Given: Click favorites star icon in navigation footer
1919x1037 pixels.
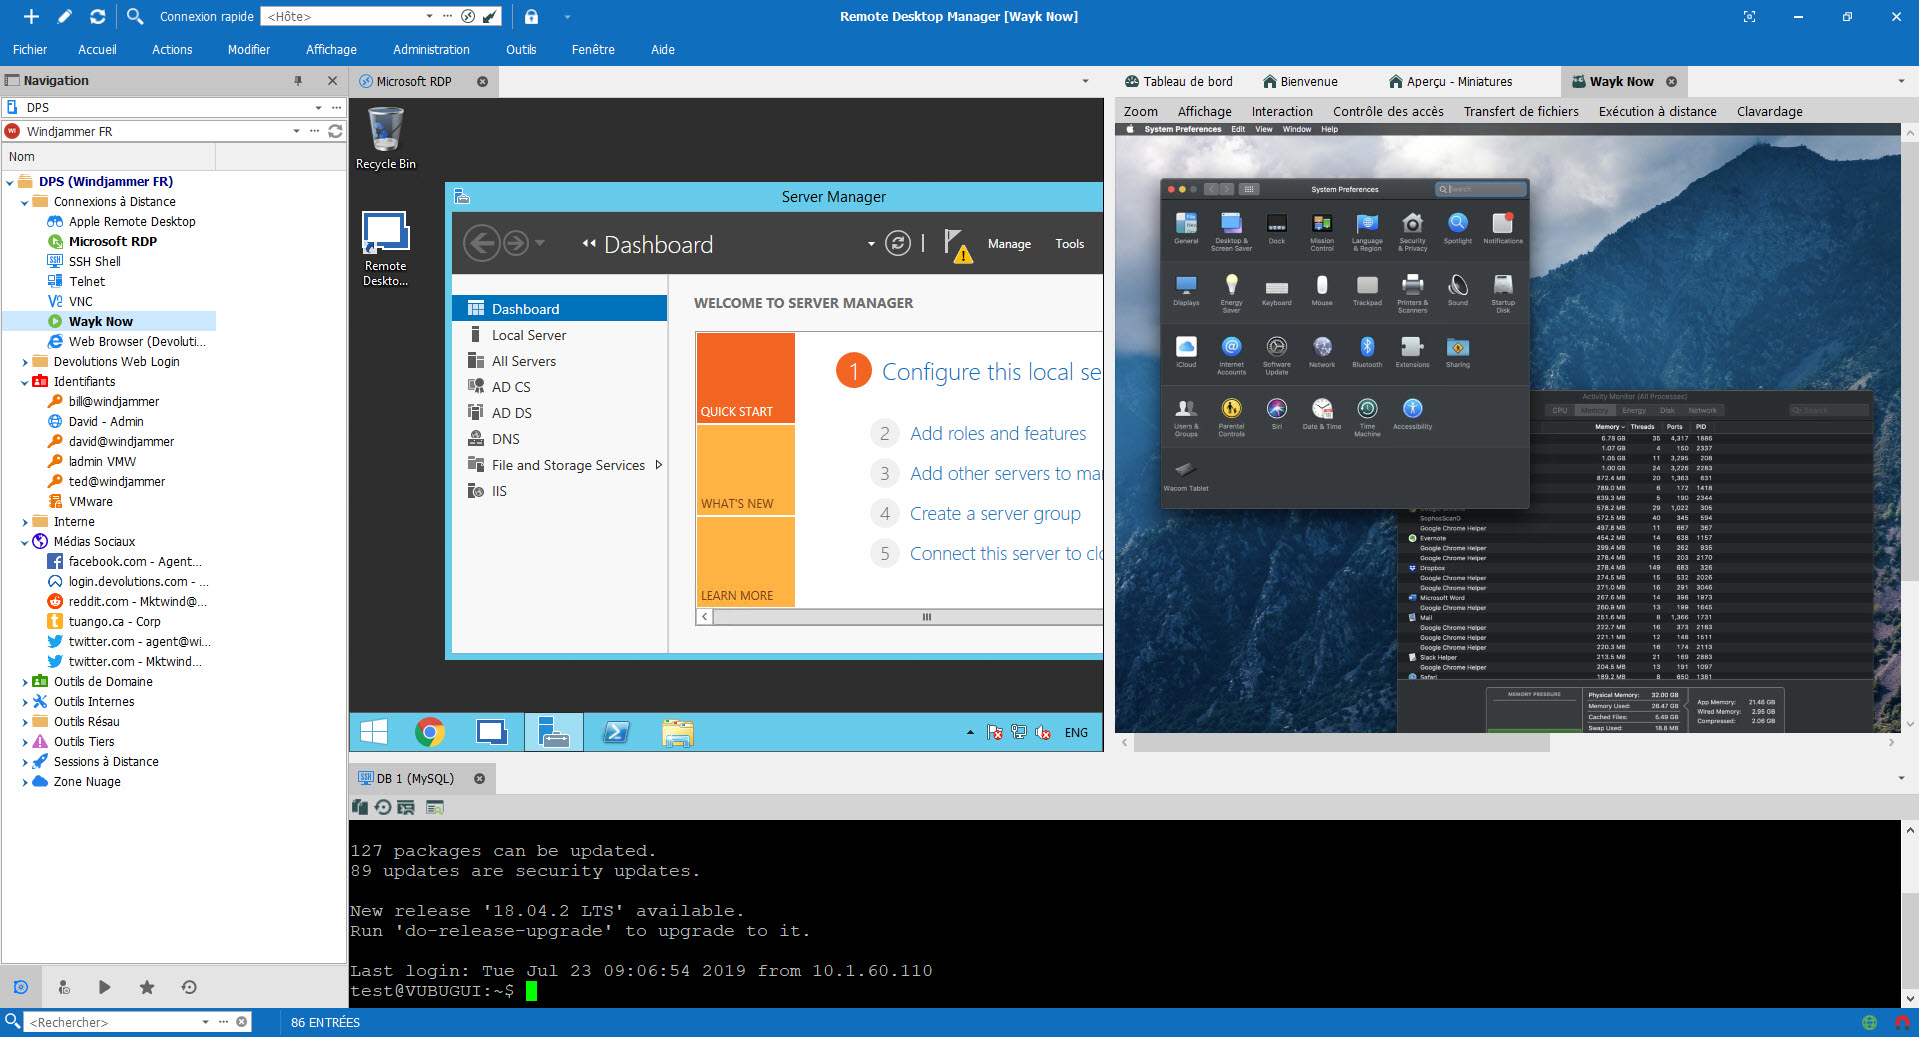Looking at the screenshot, I should click(147, 987).
